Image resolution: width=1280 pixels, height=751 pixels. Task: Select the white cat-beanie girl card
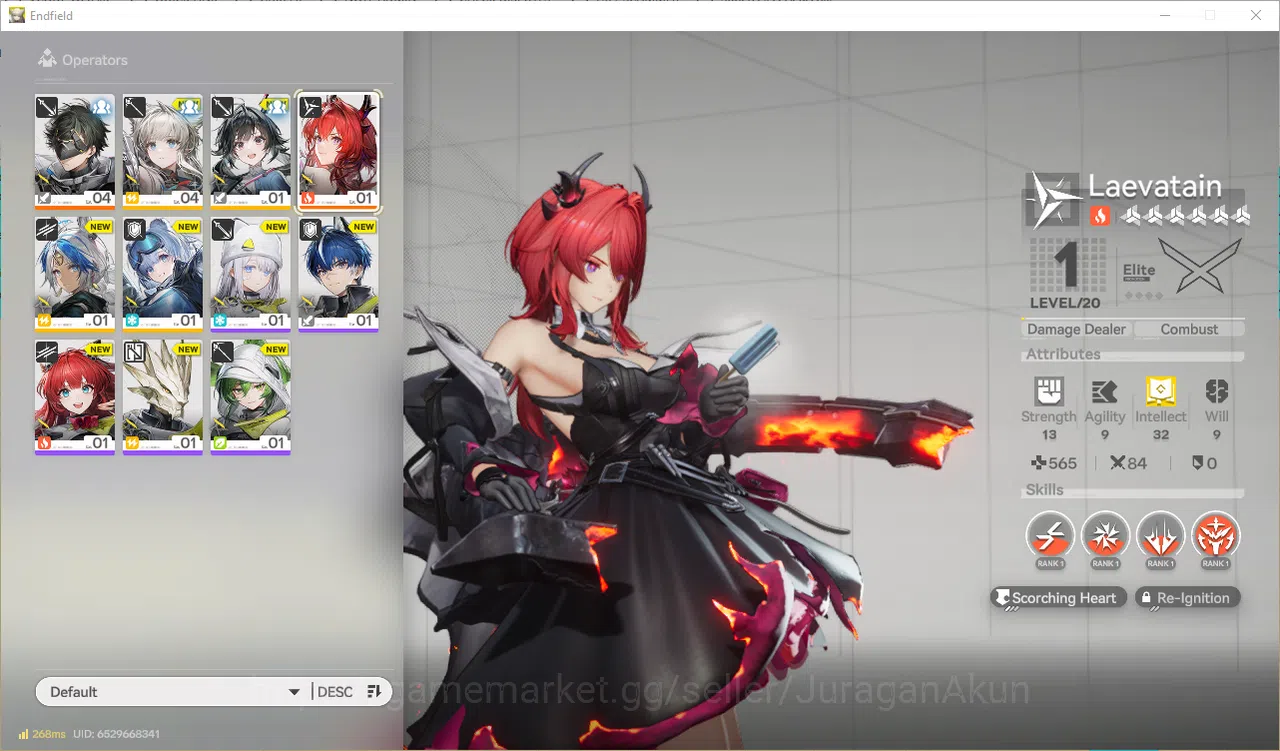(250, 275)
